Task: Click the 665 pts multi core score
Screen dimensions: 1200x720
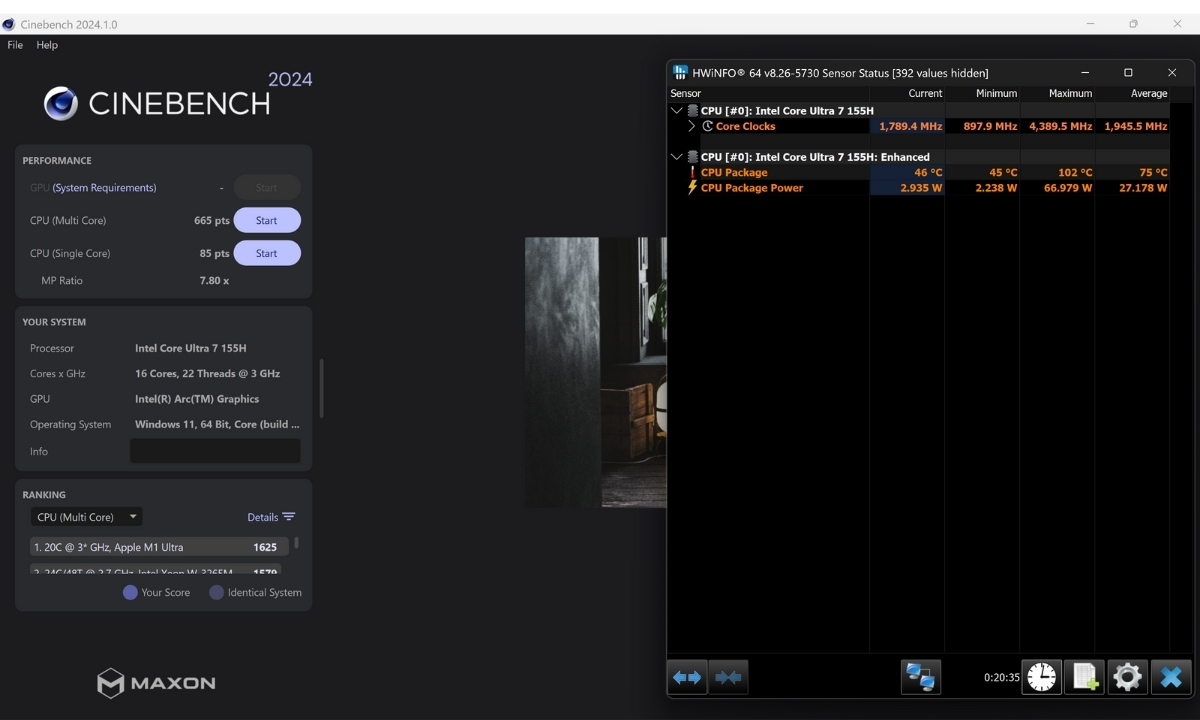Action: [212, 220]
